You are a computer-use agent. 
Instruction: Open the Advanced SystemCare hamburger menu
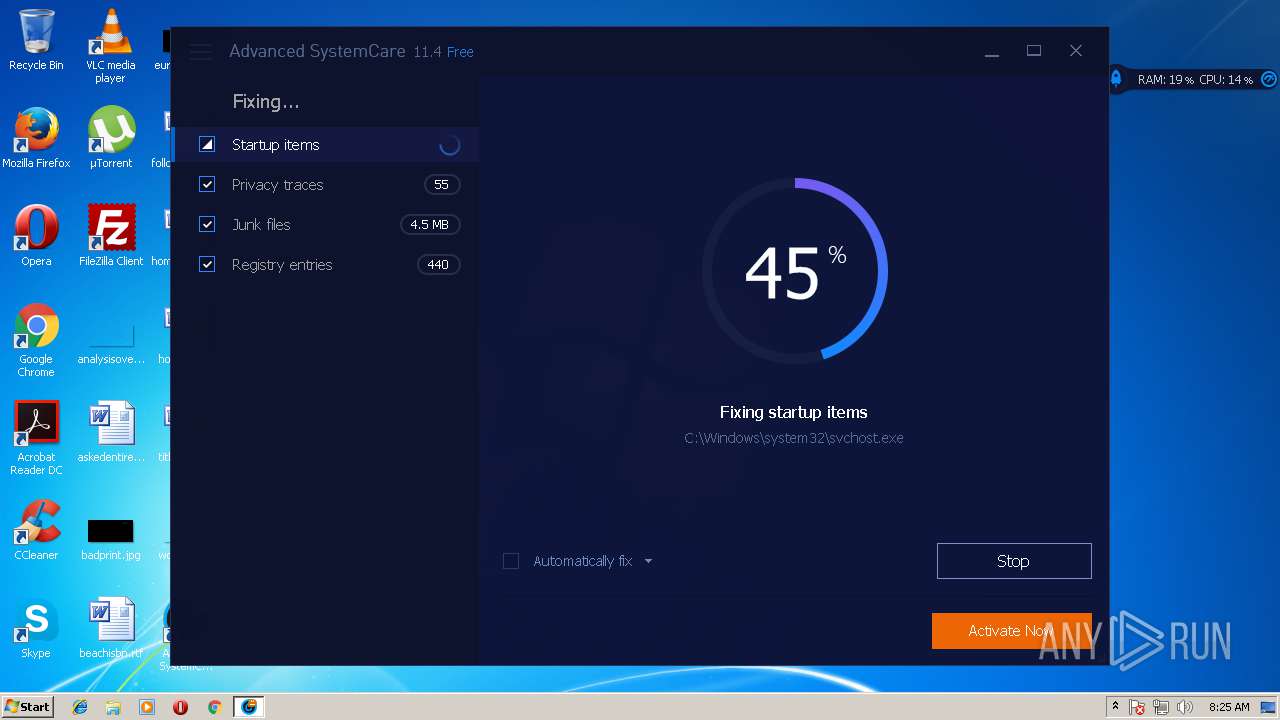[201, 52]
